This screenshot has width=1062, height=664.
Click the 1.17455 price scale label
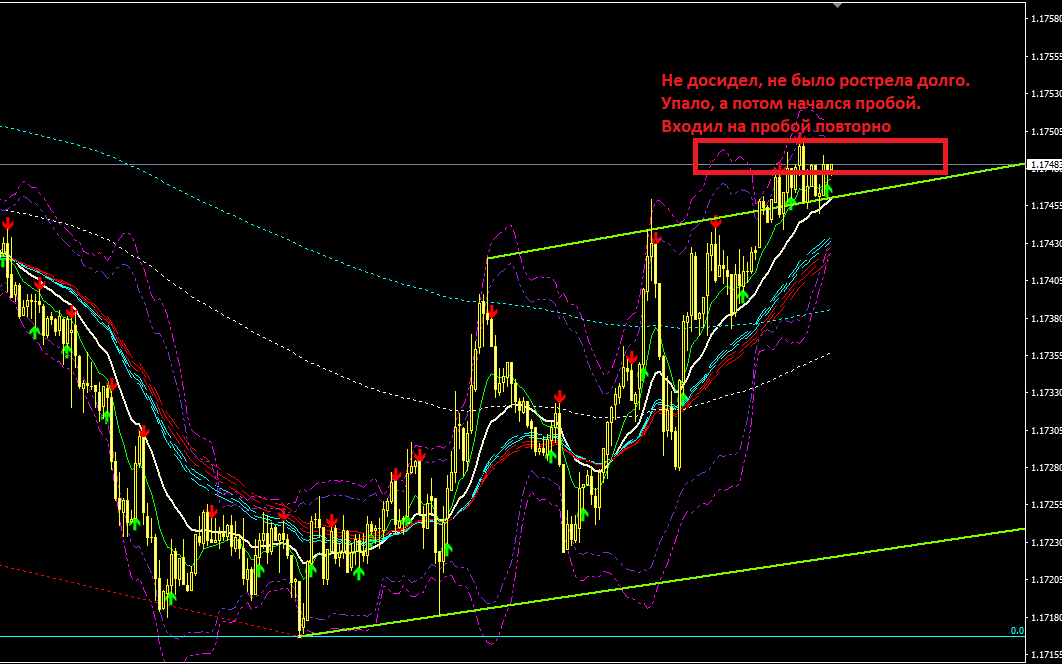tap(1046, 205)
